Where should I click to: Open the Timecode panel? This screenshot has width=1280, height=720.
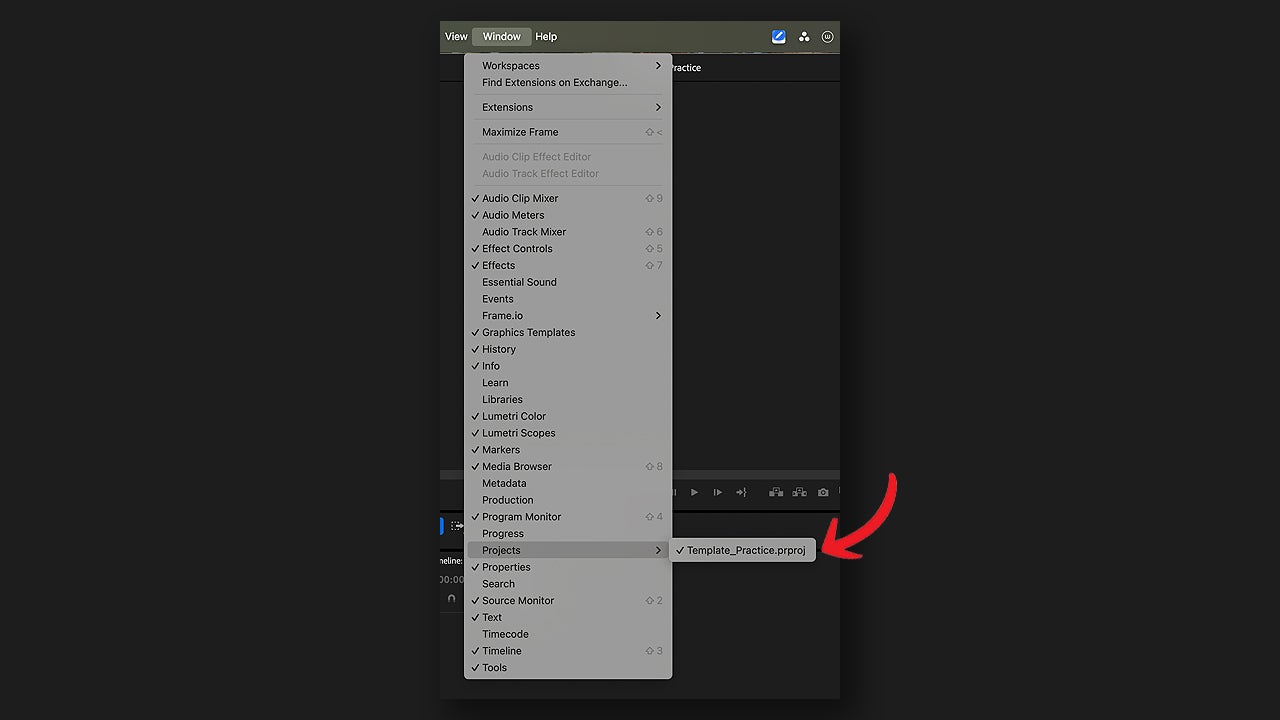[x=568, y=634]
